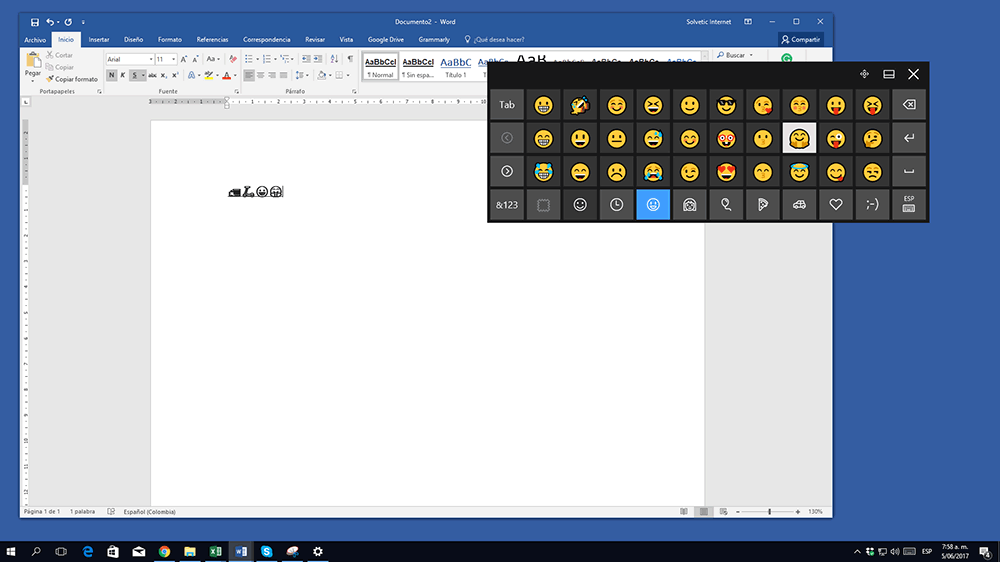Justify paragraph text

[283, 75]
